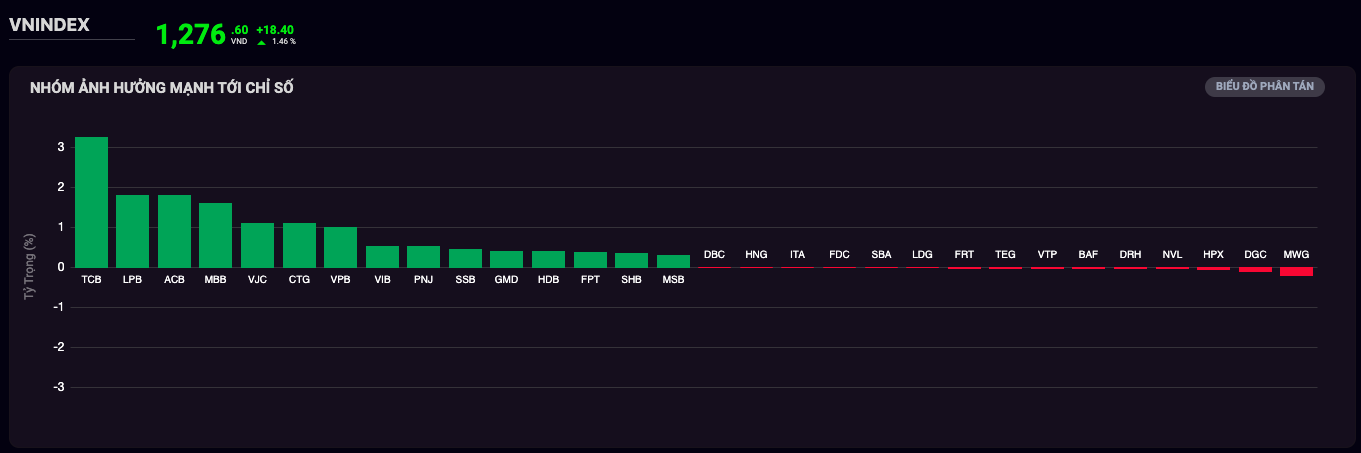
Task: Click the green up-arrow change indicator
Action: [x=262, y=43]
